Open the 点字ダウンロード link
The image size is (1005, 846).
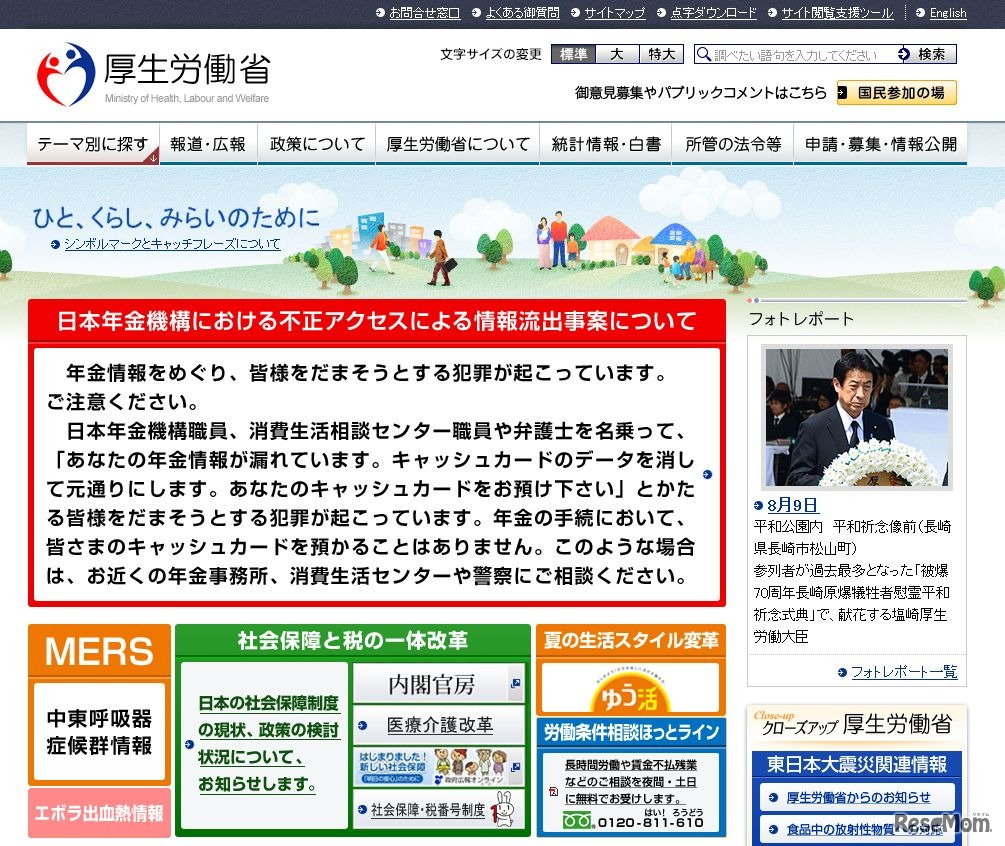[x=713, y=13]
